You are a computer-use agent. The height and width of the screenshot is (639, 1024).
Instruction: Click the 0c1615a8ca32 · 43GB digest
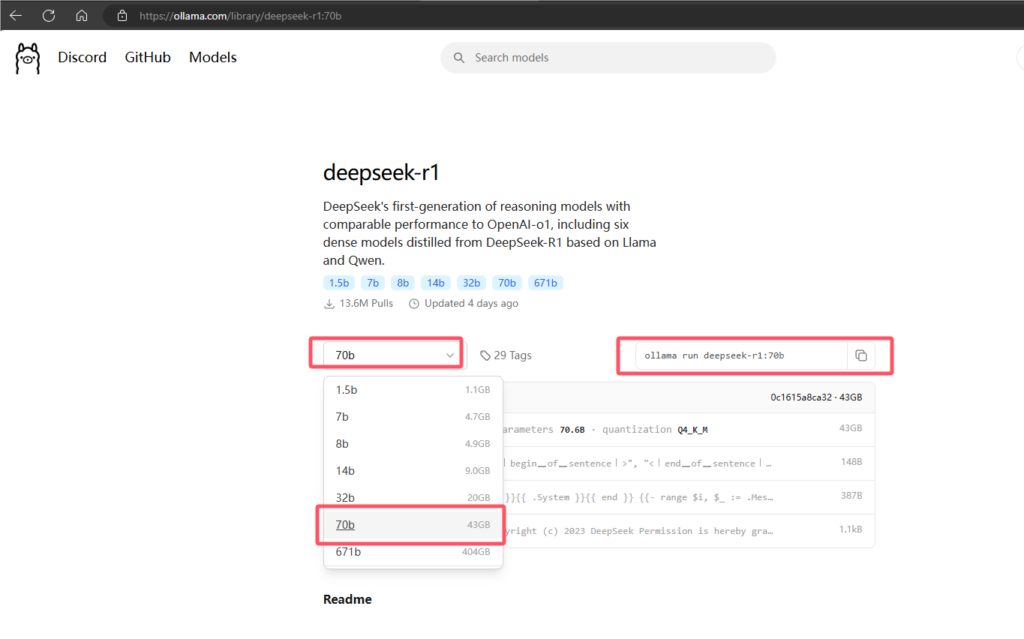pos(816,397)
